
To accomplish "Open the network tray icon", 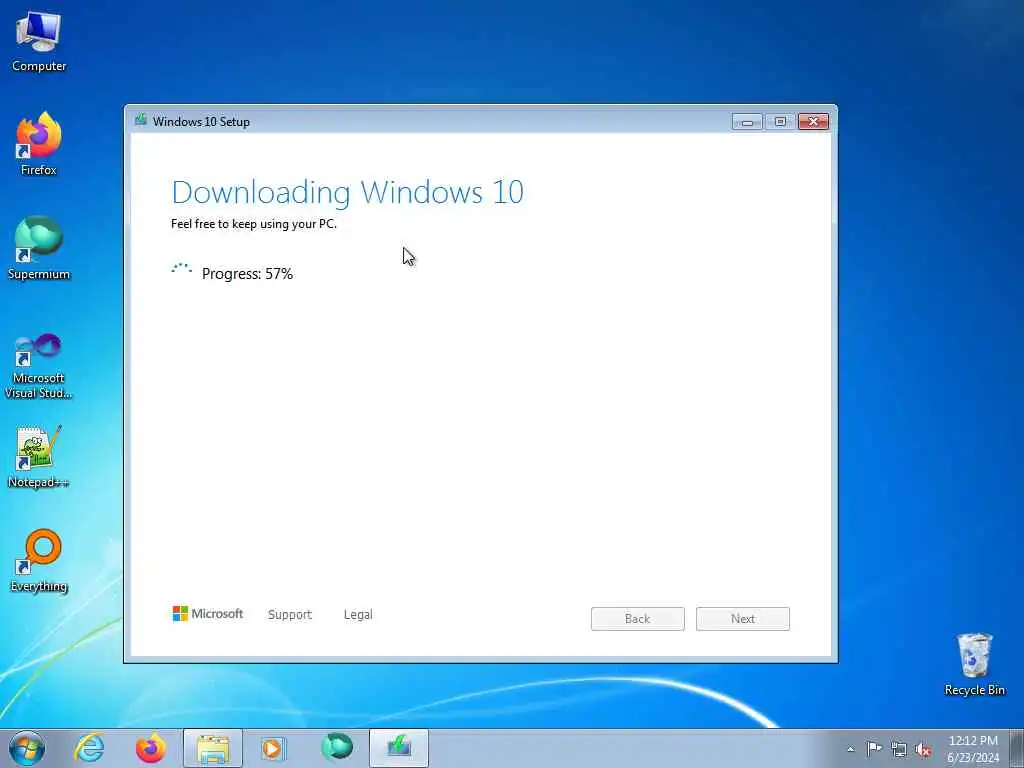I will 899,750.
